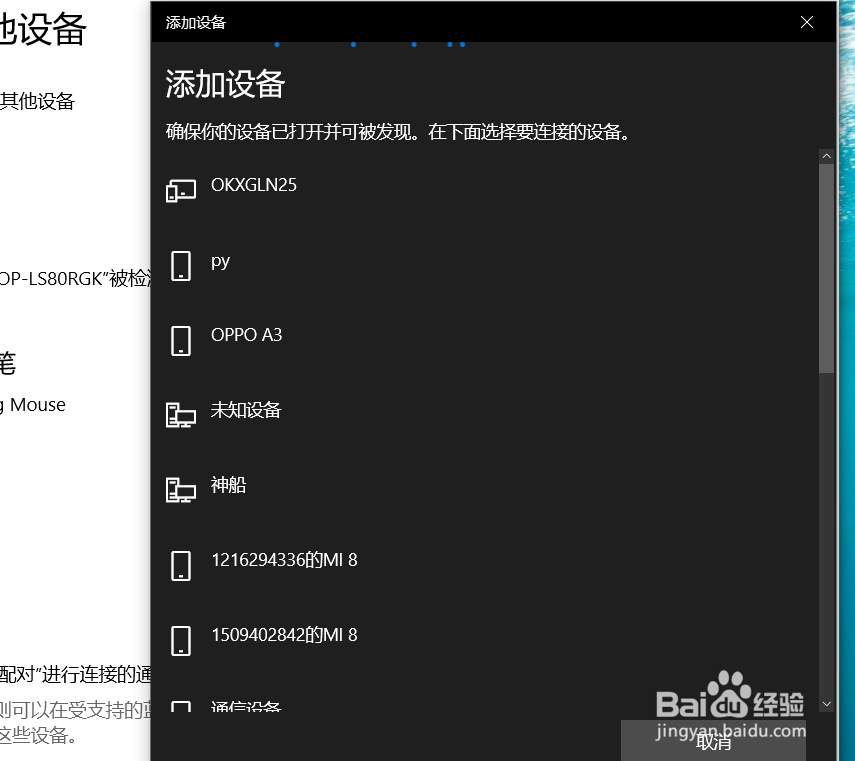
Task: Click the phone icon next to py
Action: coord(181,266)
